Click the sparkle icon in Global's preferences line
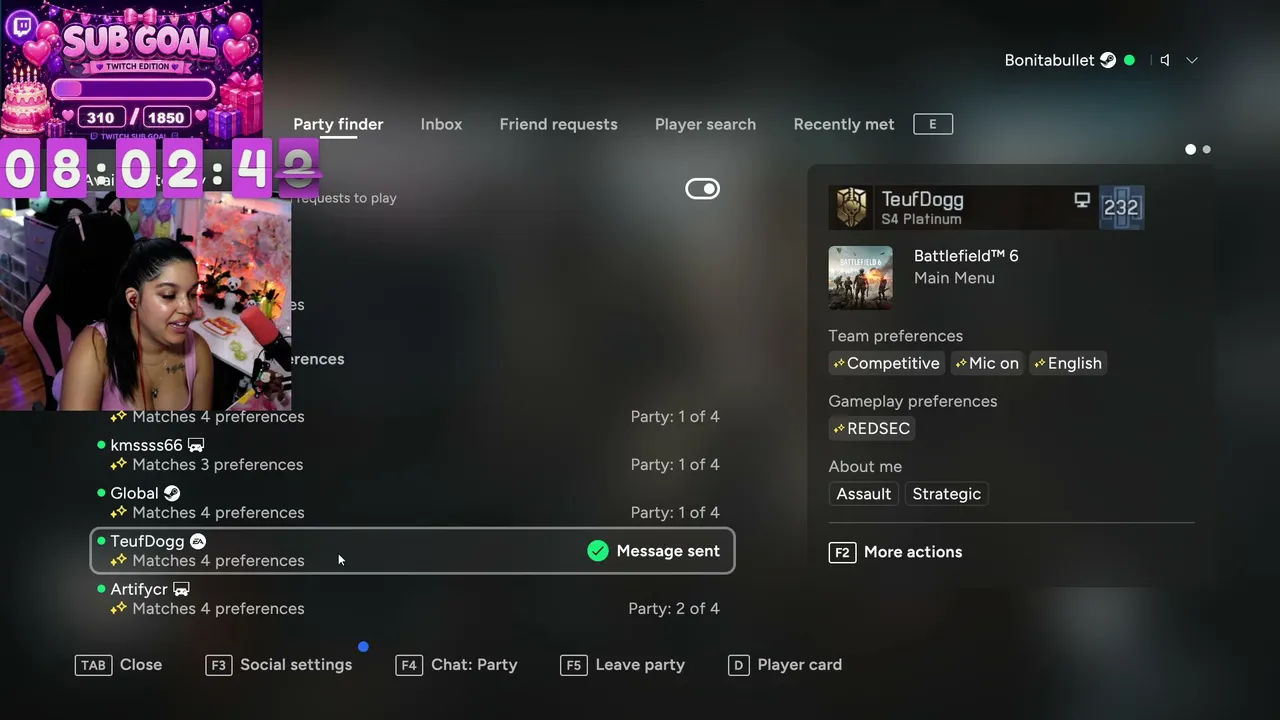The height and width of the screenshot is (720, 1280). pos(119,512)
